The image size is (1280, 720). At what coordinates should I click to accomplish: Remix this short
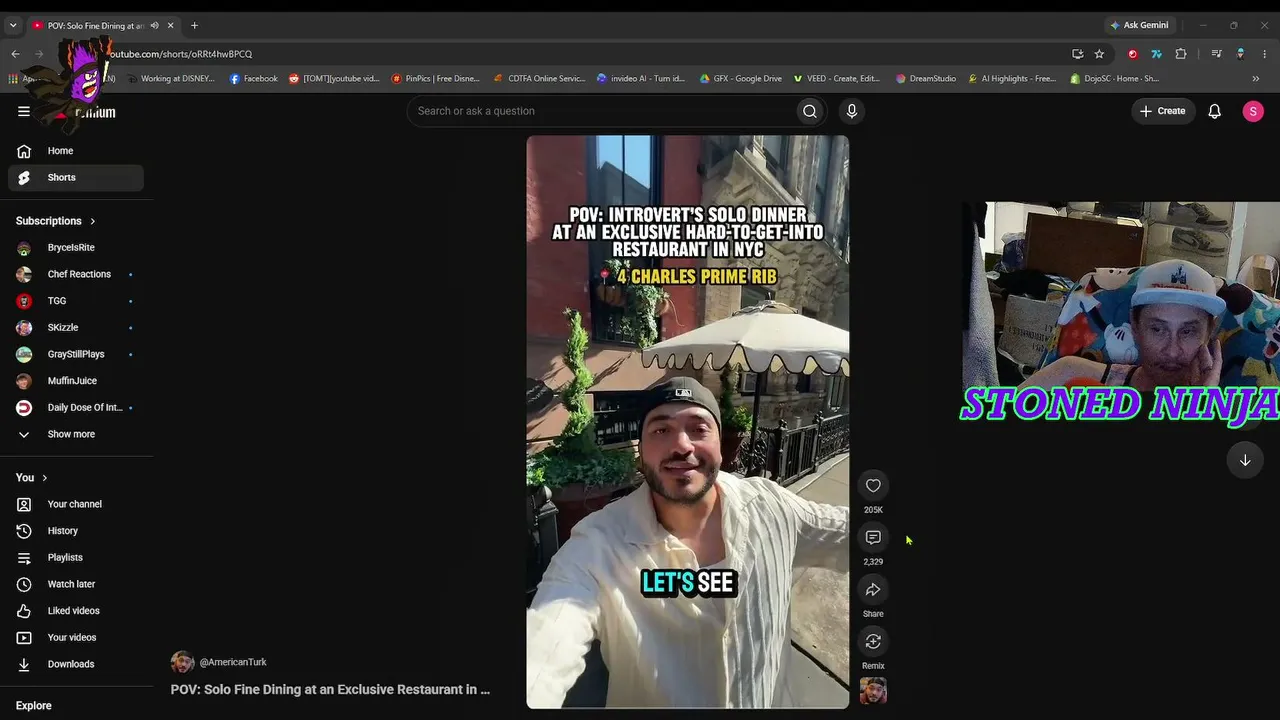(873, 641)
